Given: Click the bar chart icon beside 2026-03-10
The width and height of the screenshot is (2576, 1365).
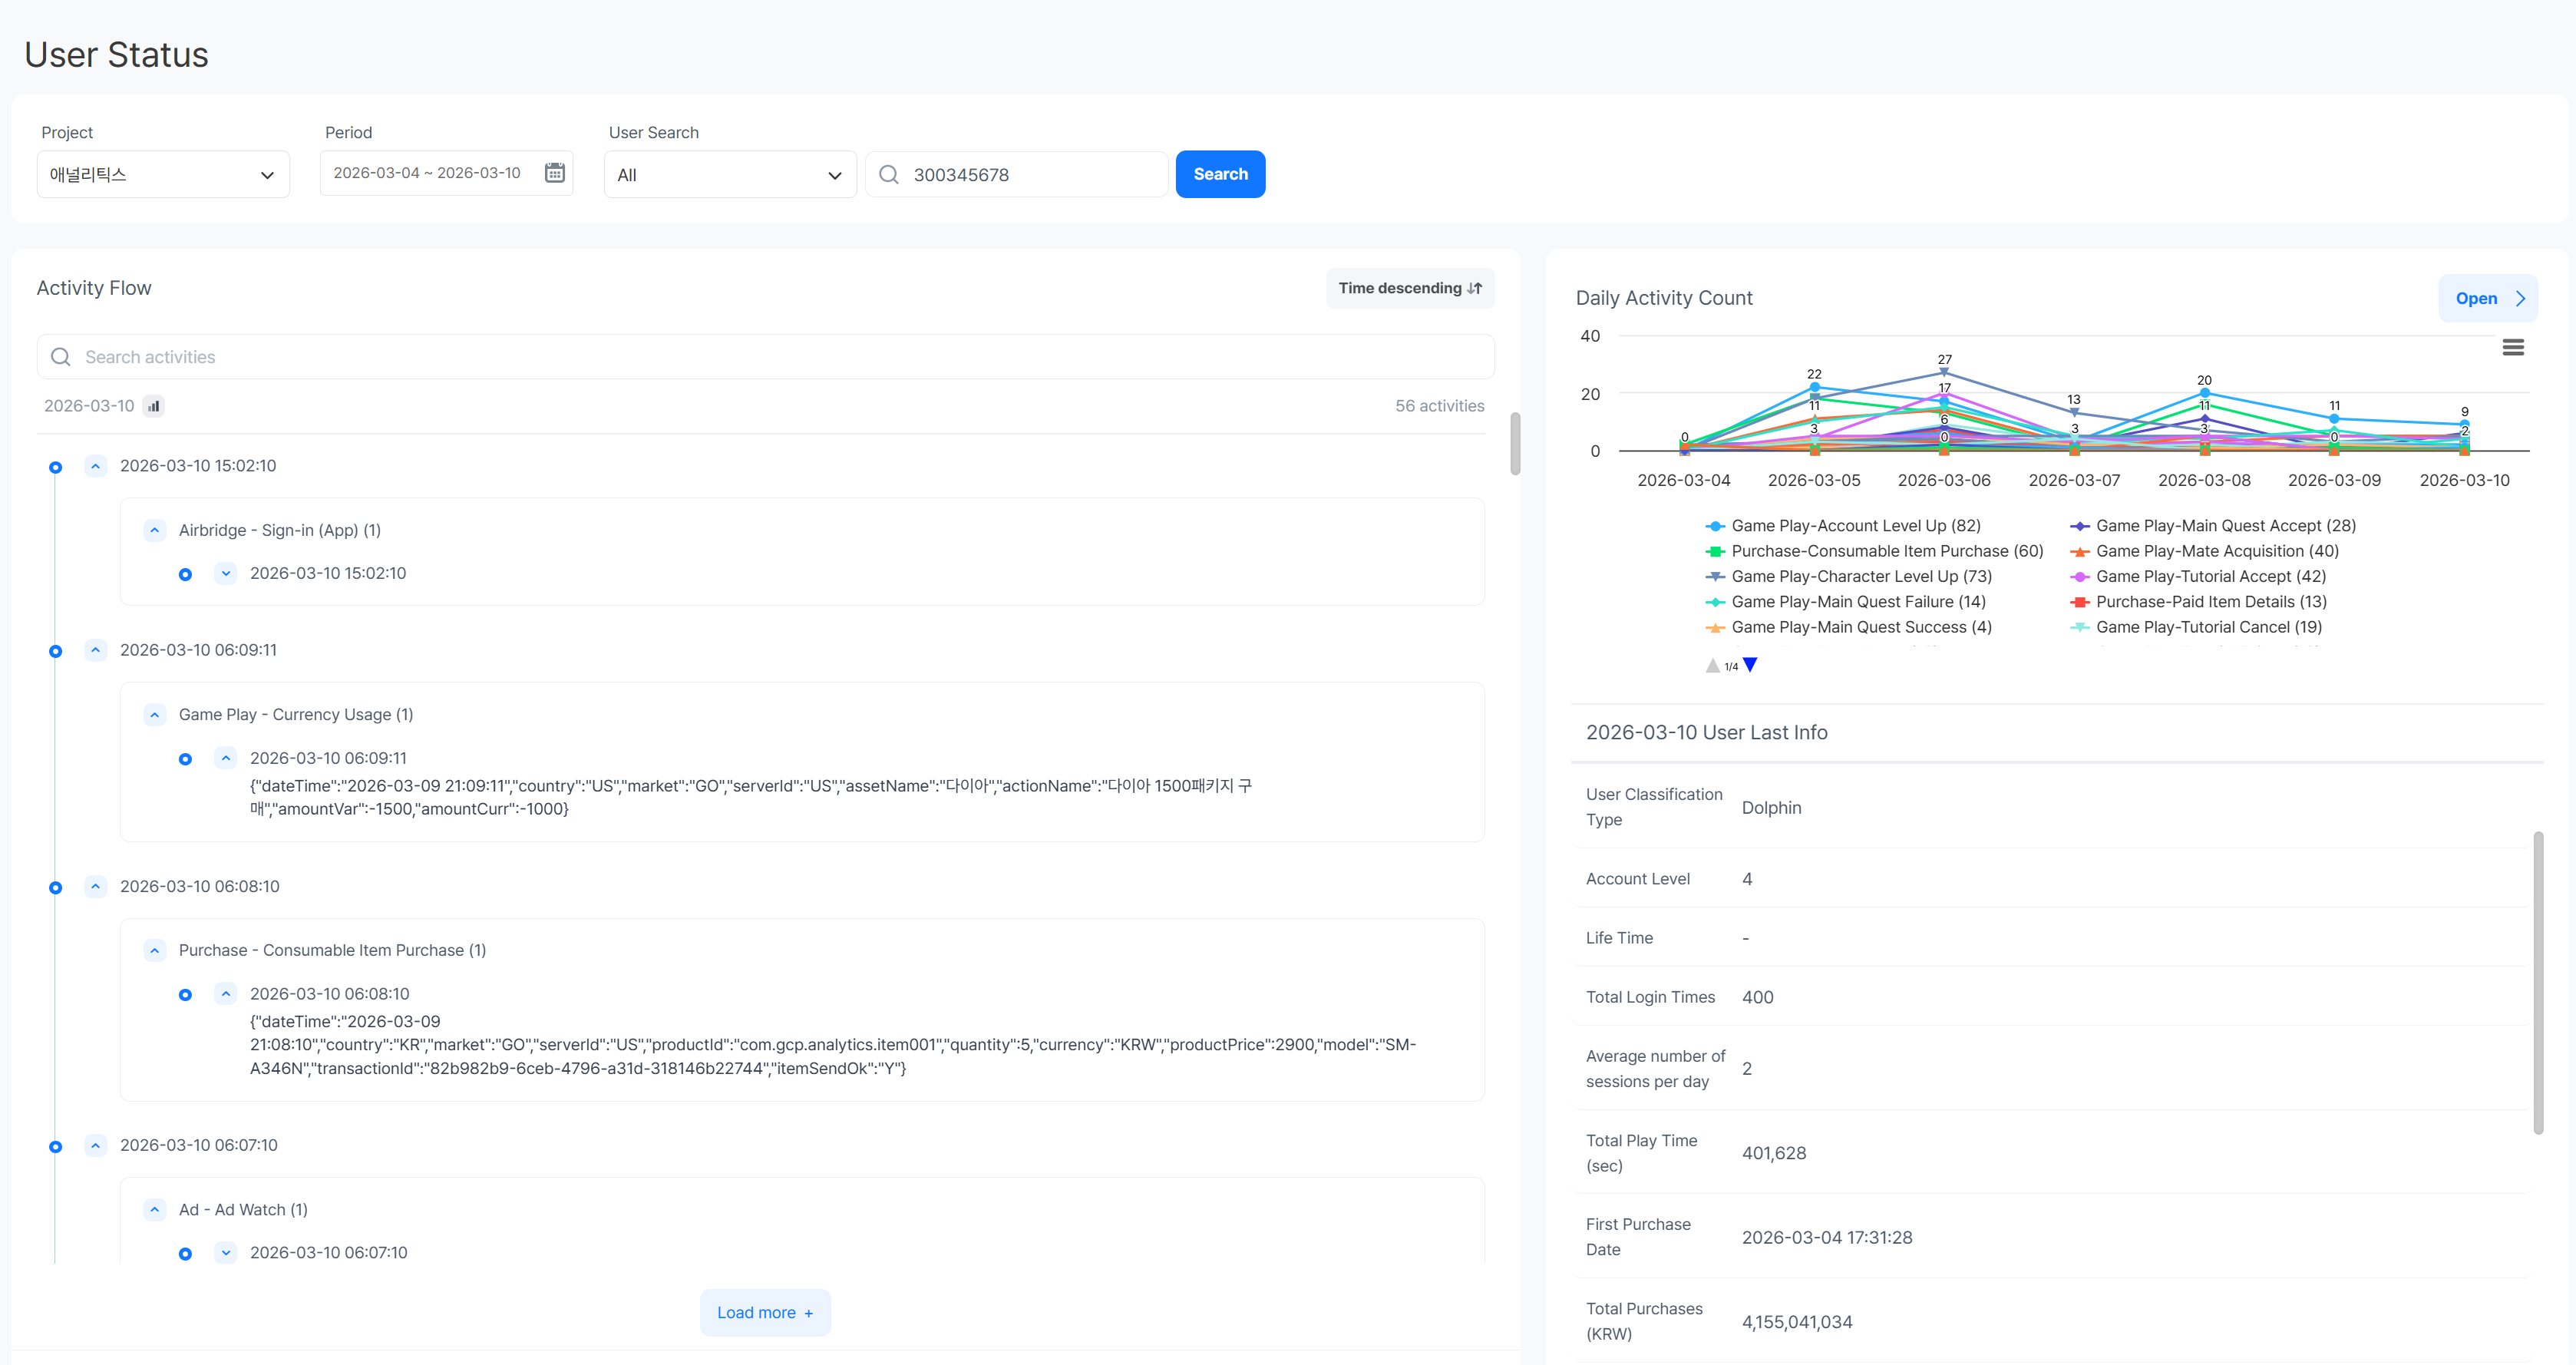Looking at the screenshot, I should (x=153, y=406).
